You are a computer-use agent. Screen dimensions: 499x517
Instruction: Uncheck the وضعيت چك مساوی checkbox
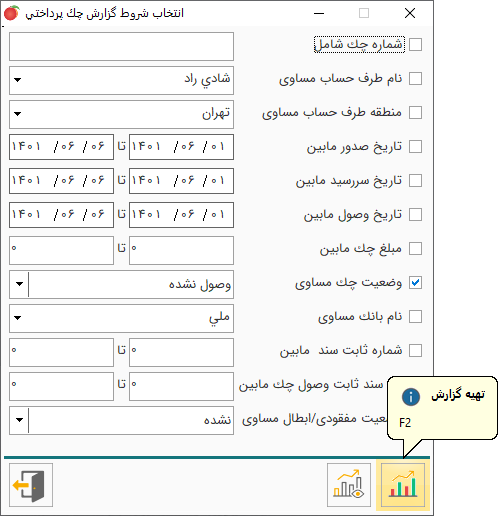coord(415,283)
